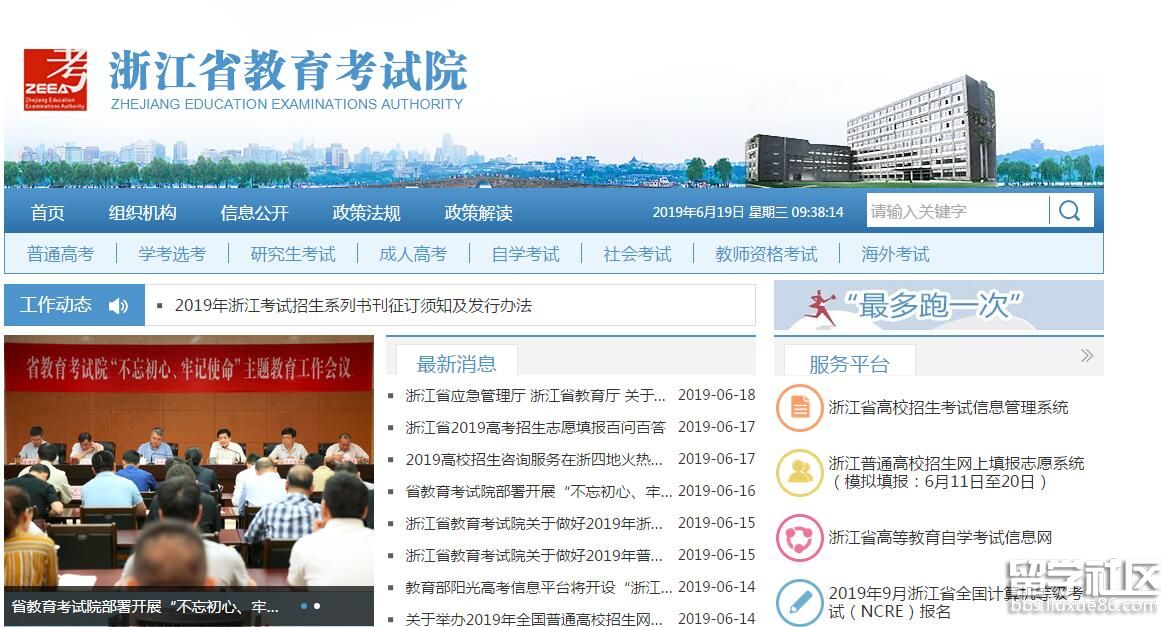Click the keyword search input field
Image resolution: width=1174 pixels, height=627 pixels.
pyautogui.click(x=955, y=211)
